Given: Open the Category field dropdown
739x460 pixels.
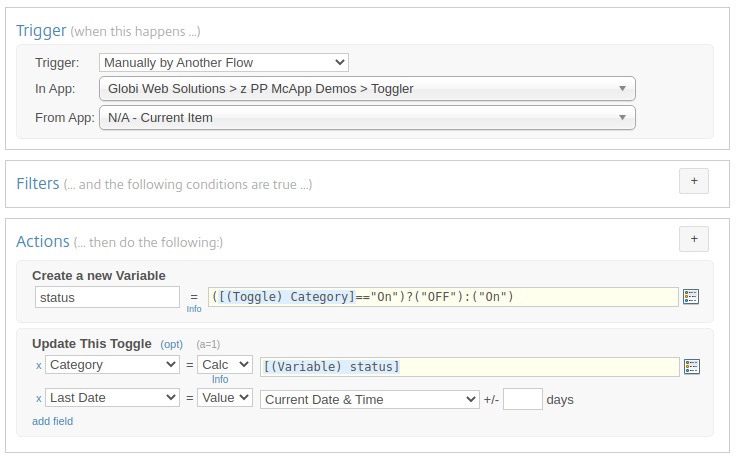Looking at the screenshot, I should tap(112, 365).
